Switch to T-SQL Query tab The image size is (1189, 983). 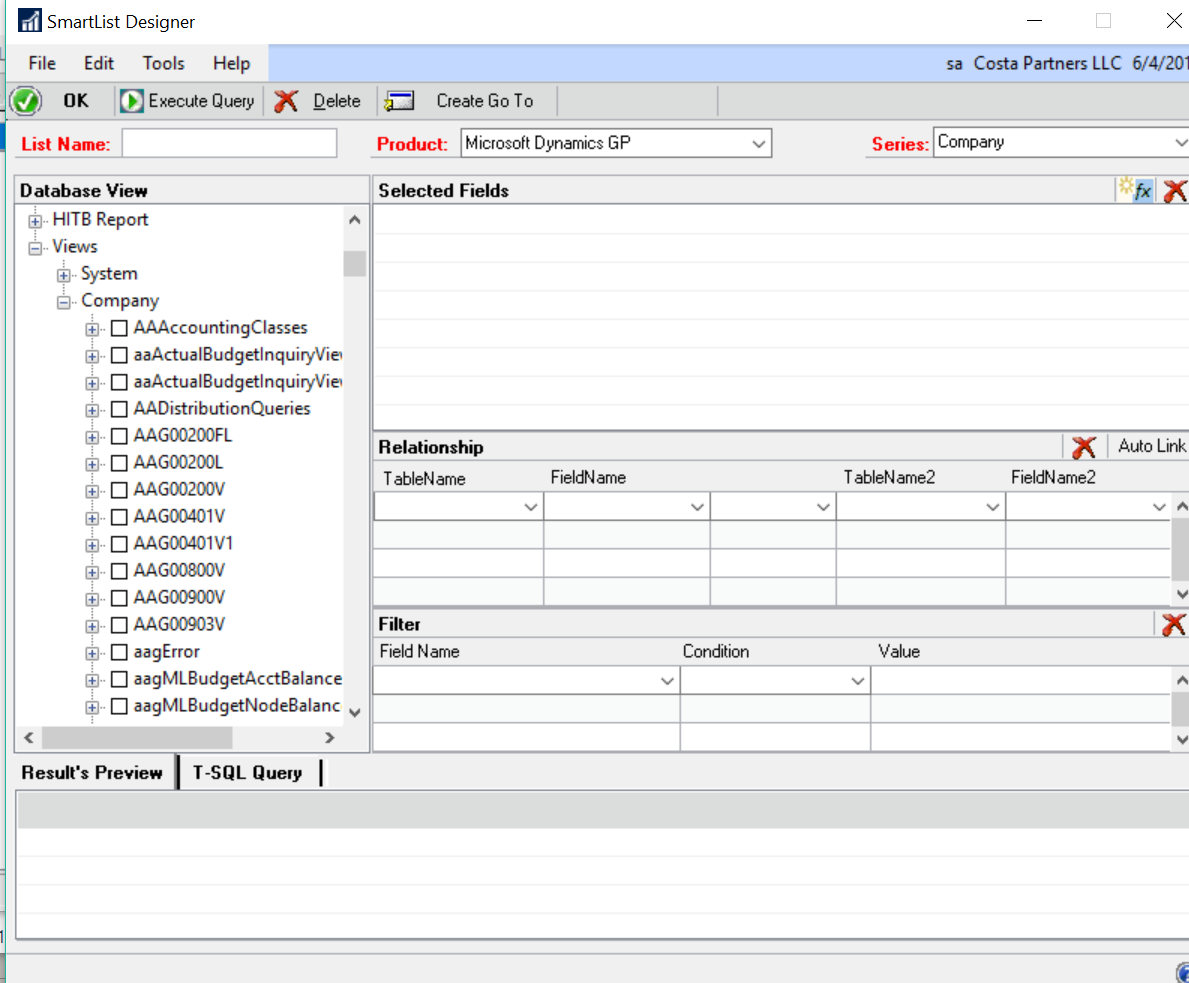(x=247, y=773)
